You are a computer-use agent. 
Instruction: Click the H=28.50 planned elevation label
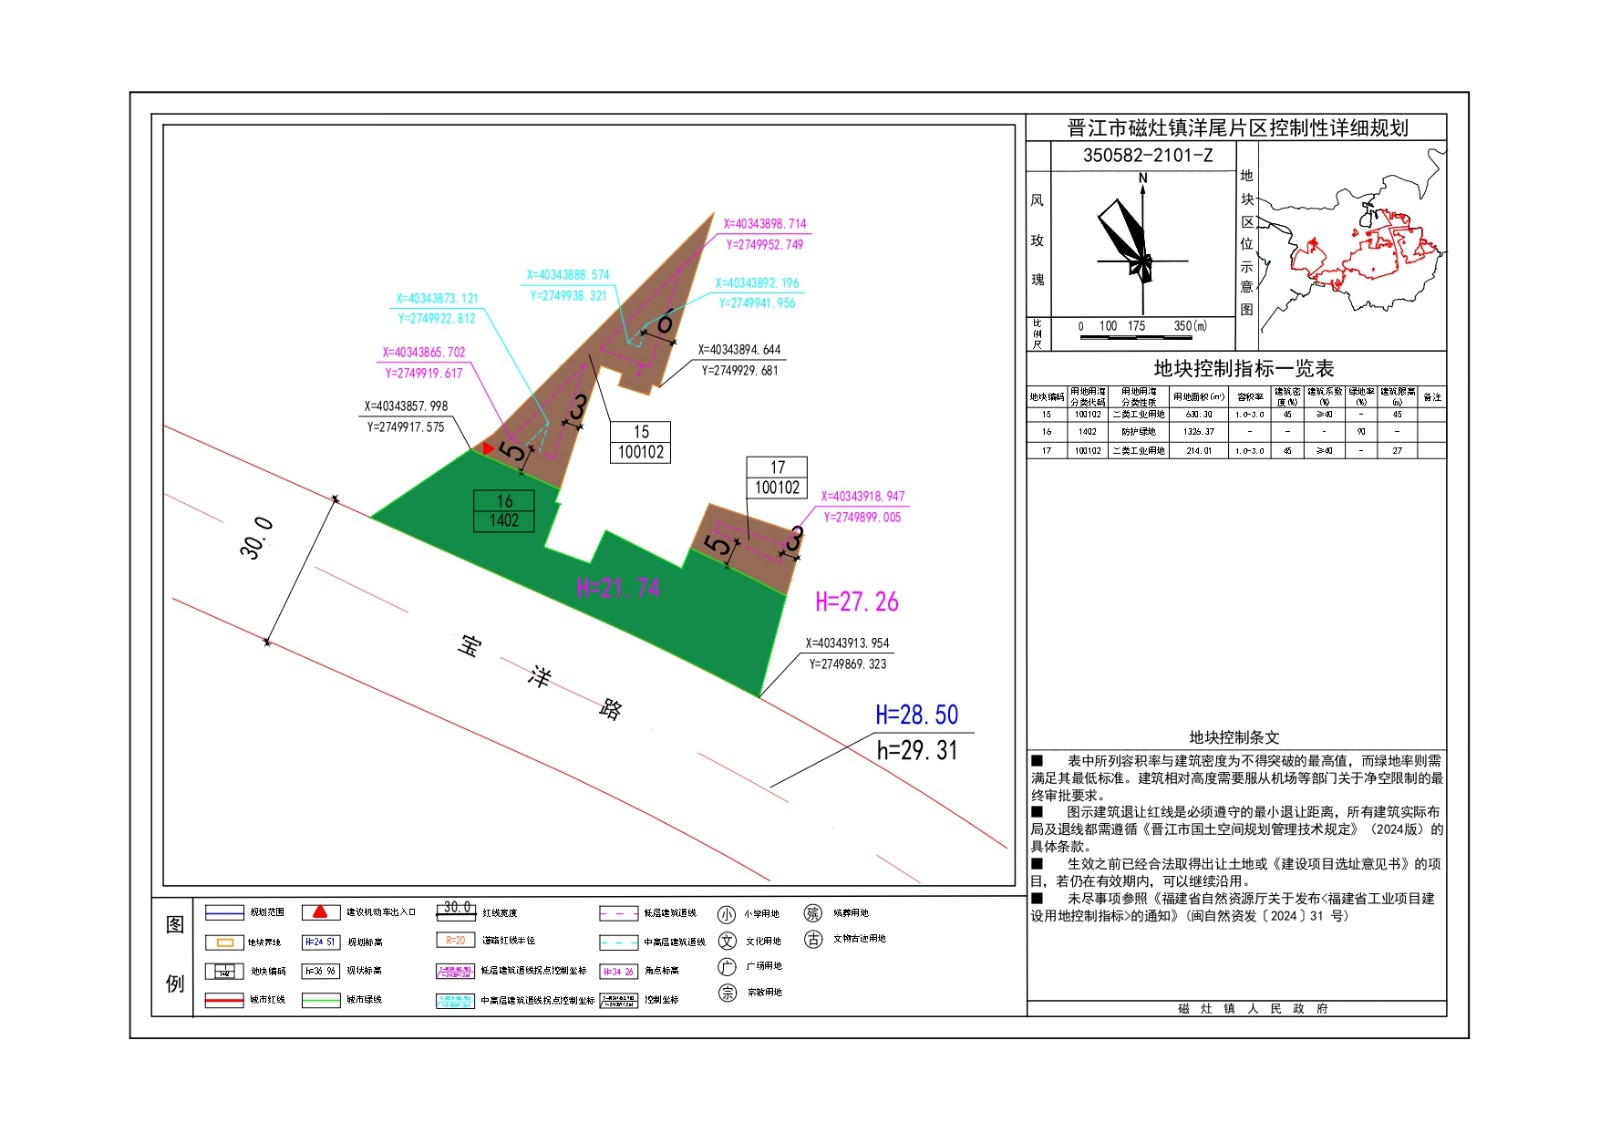click(x=916, y=715)
